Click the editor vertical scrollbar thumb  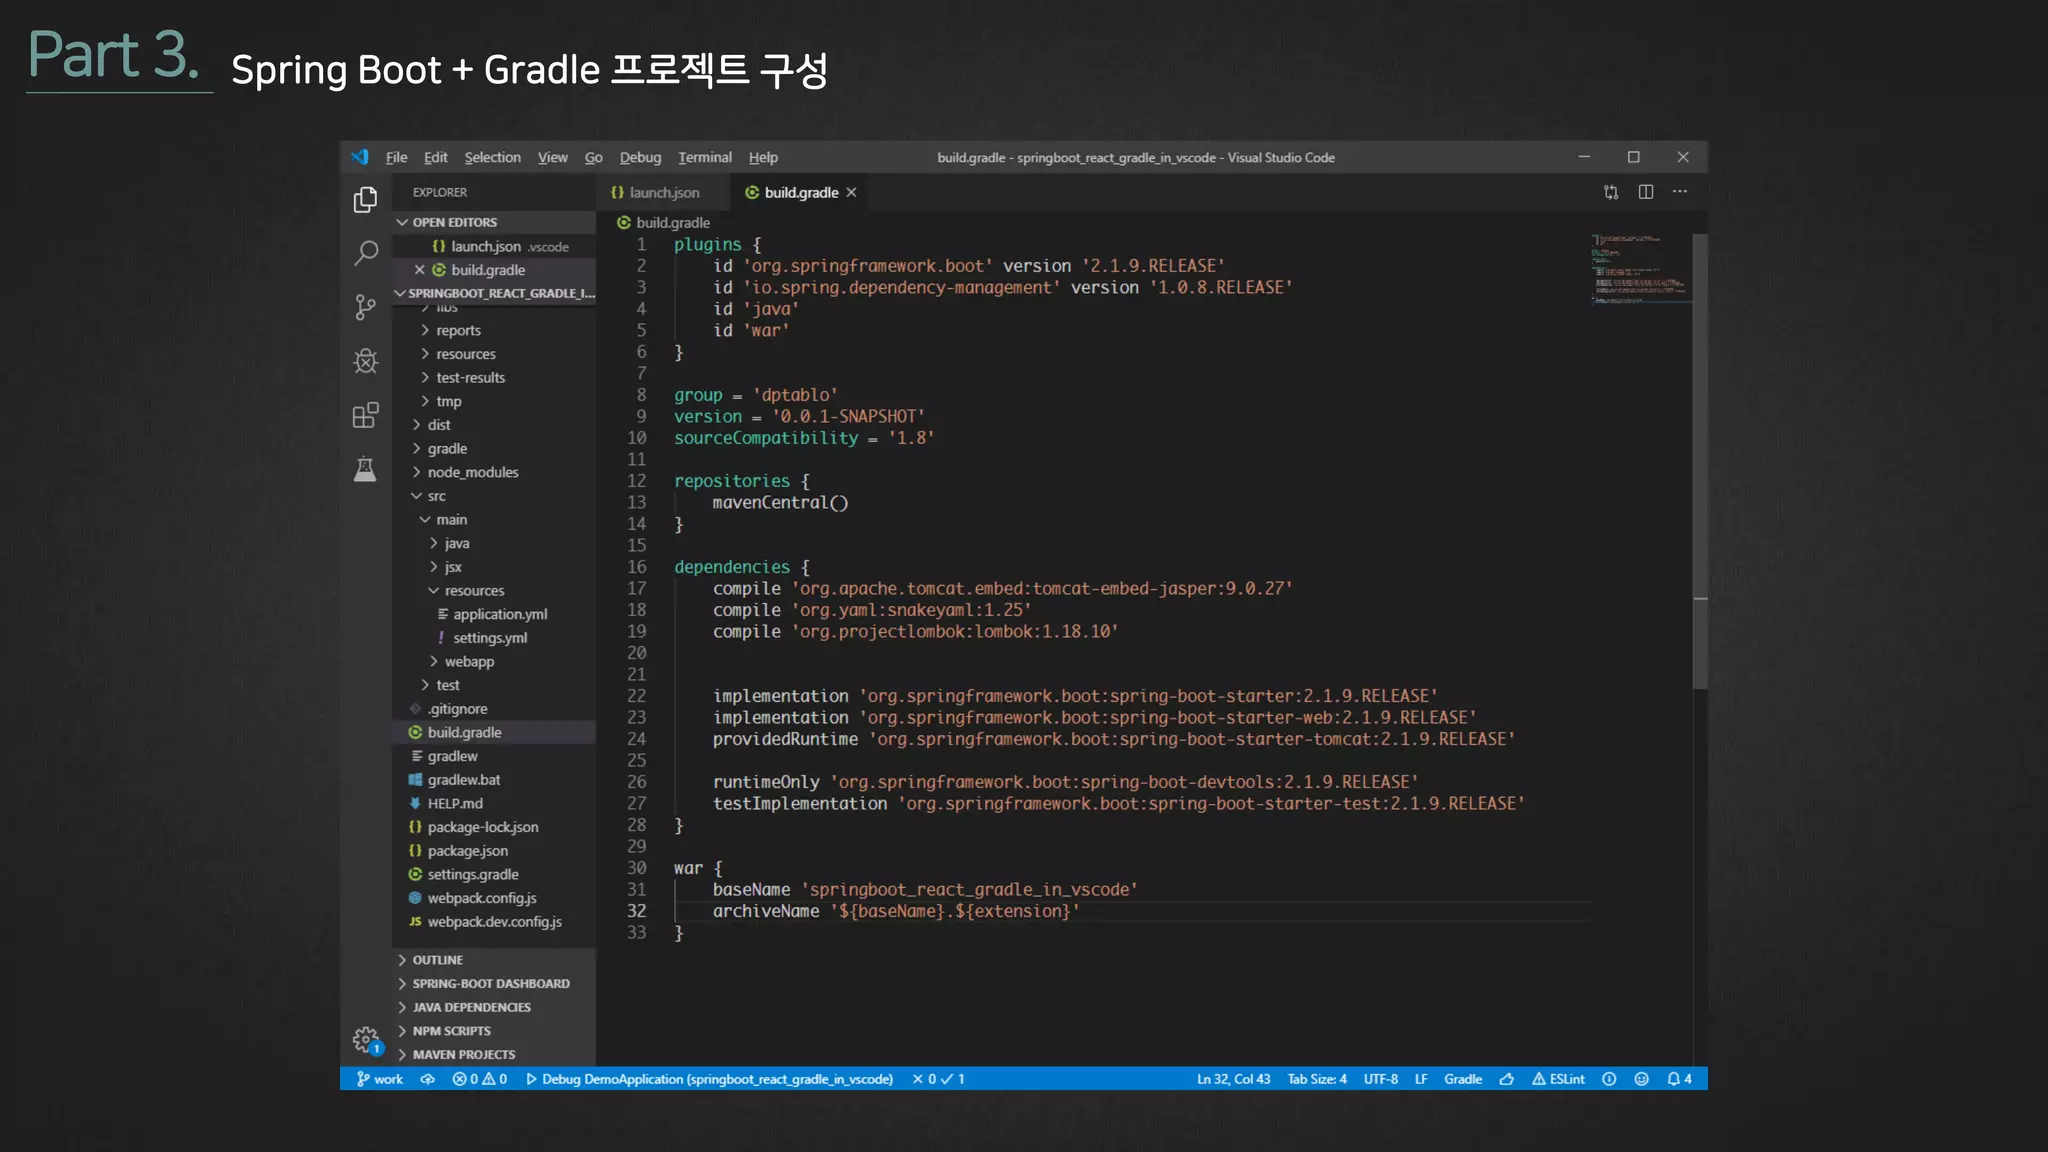pyautogui.click(x=1700, y=461)
